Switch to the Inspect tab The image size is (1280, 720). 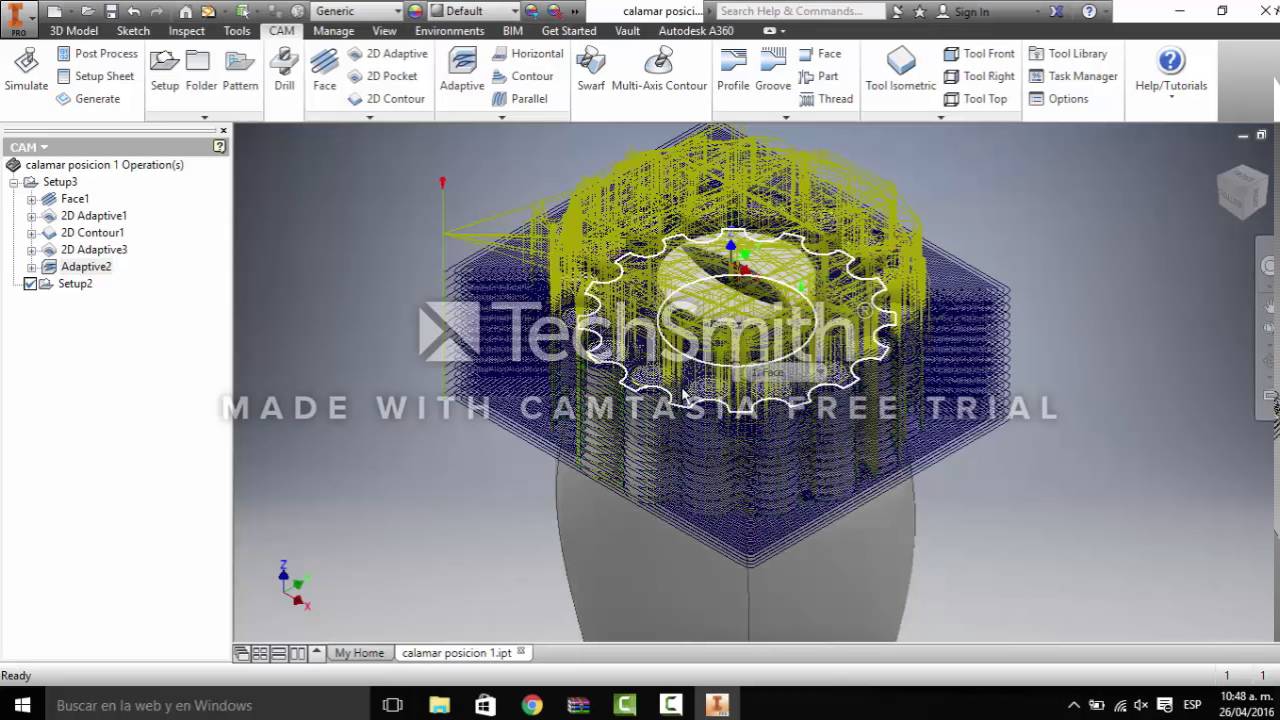pos(186,31)
